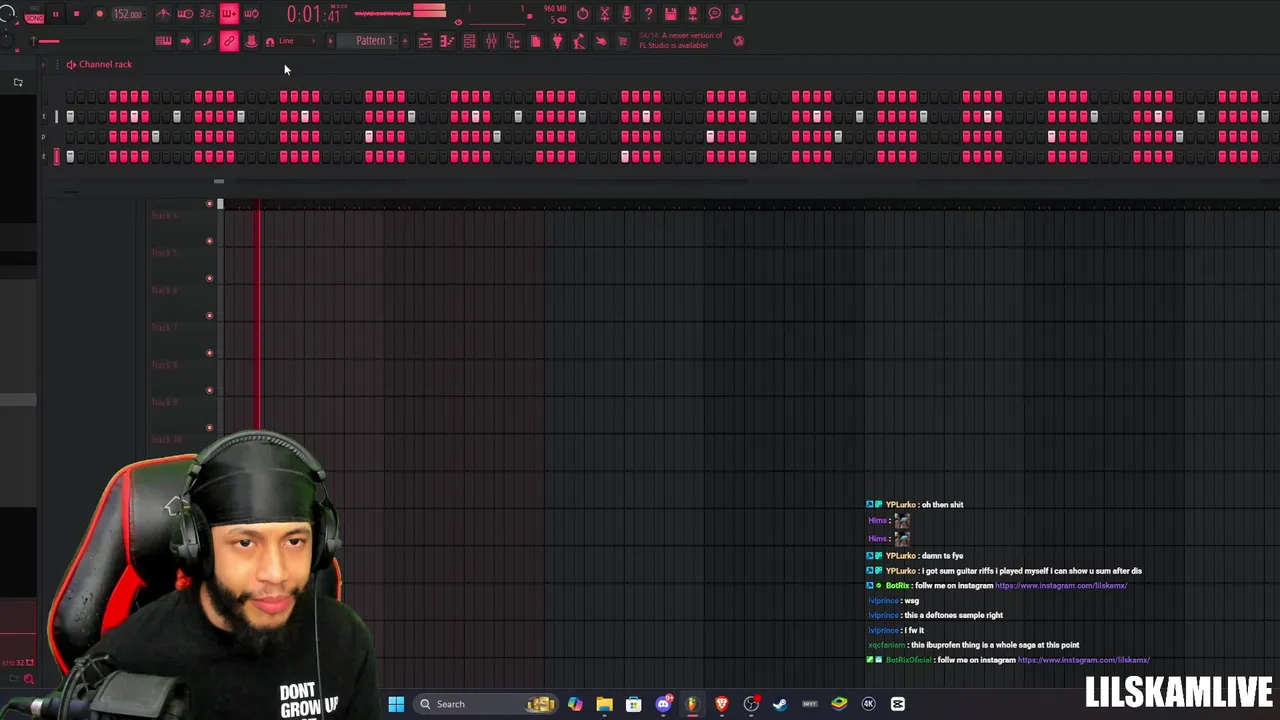Toggle wait for input to start playing
The image size is (1280, 720).
[185, 14]
